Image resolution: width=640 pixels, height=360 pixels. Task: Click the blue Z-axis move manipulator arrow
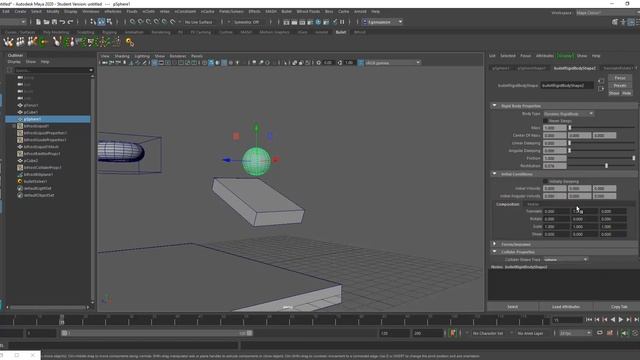227,160
